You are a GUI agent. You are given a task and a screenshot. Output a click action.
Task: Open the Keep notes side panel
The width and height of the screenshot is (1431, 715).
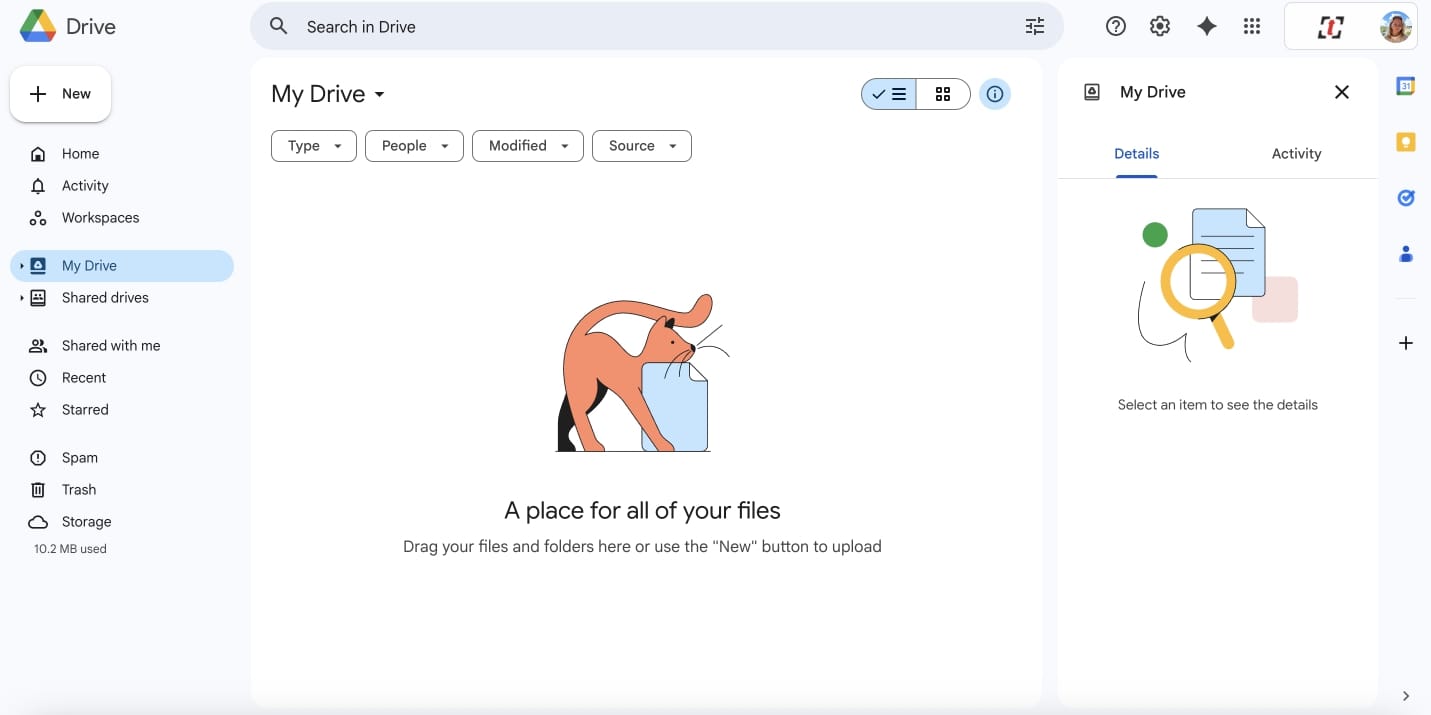click(x=1406, y=142)
